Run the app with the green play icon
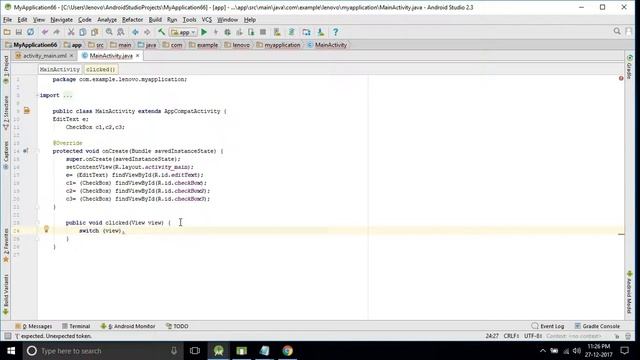Screen dimensions: 640x360 [204, 32]
